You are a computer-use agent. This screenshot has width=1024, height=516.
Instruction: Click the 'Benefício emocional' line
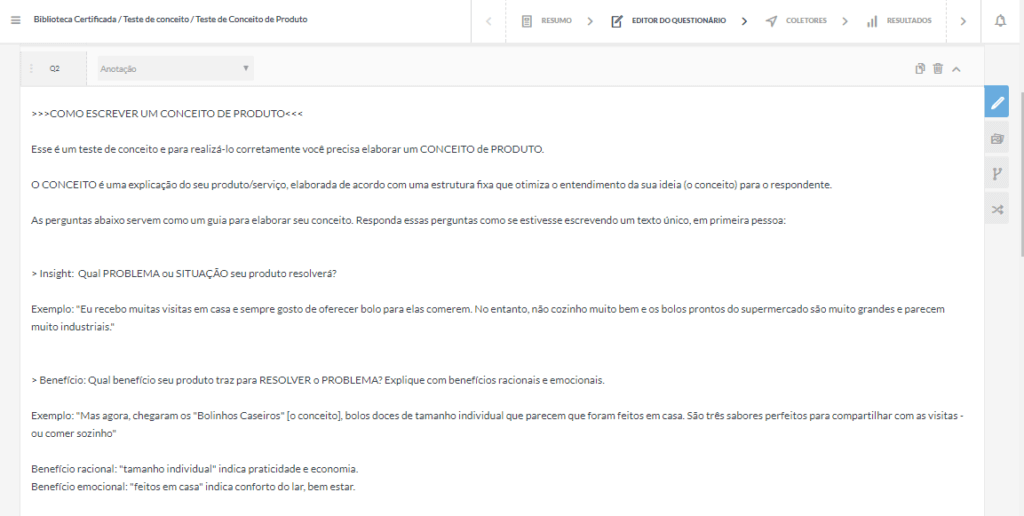193,487
